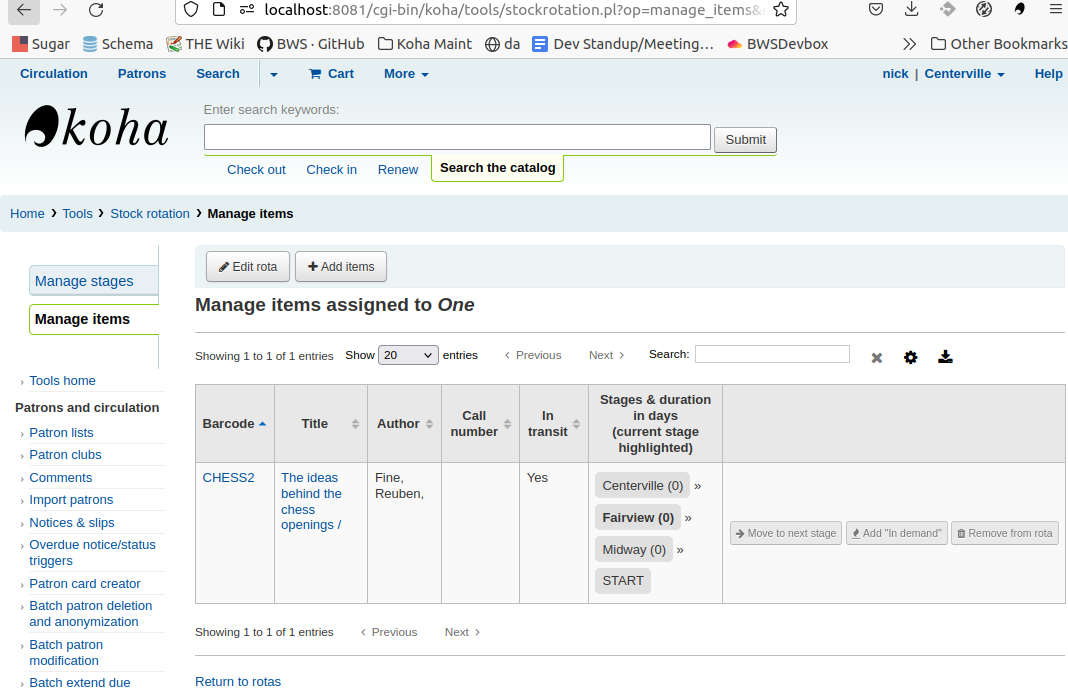Click the Koha logo
This screenshot has width=1068, height=692.
click(x=97, y=128)
